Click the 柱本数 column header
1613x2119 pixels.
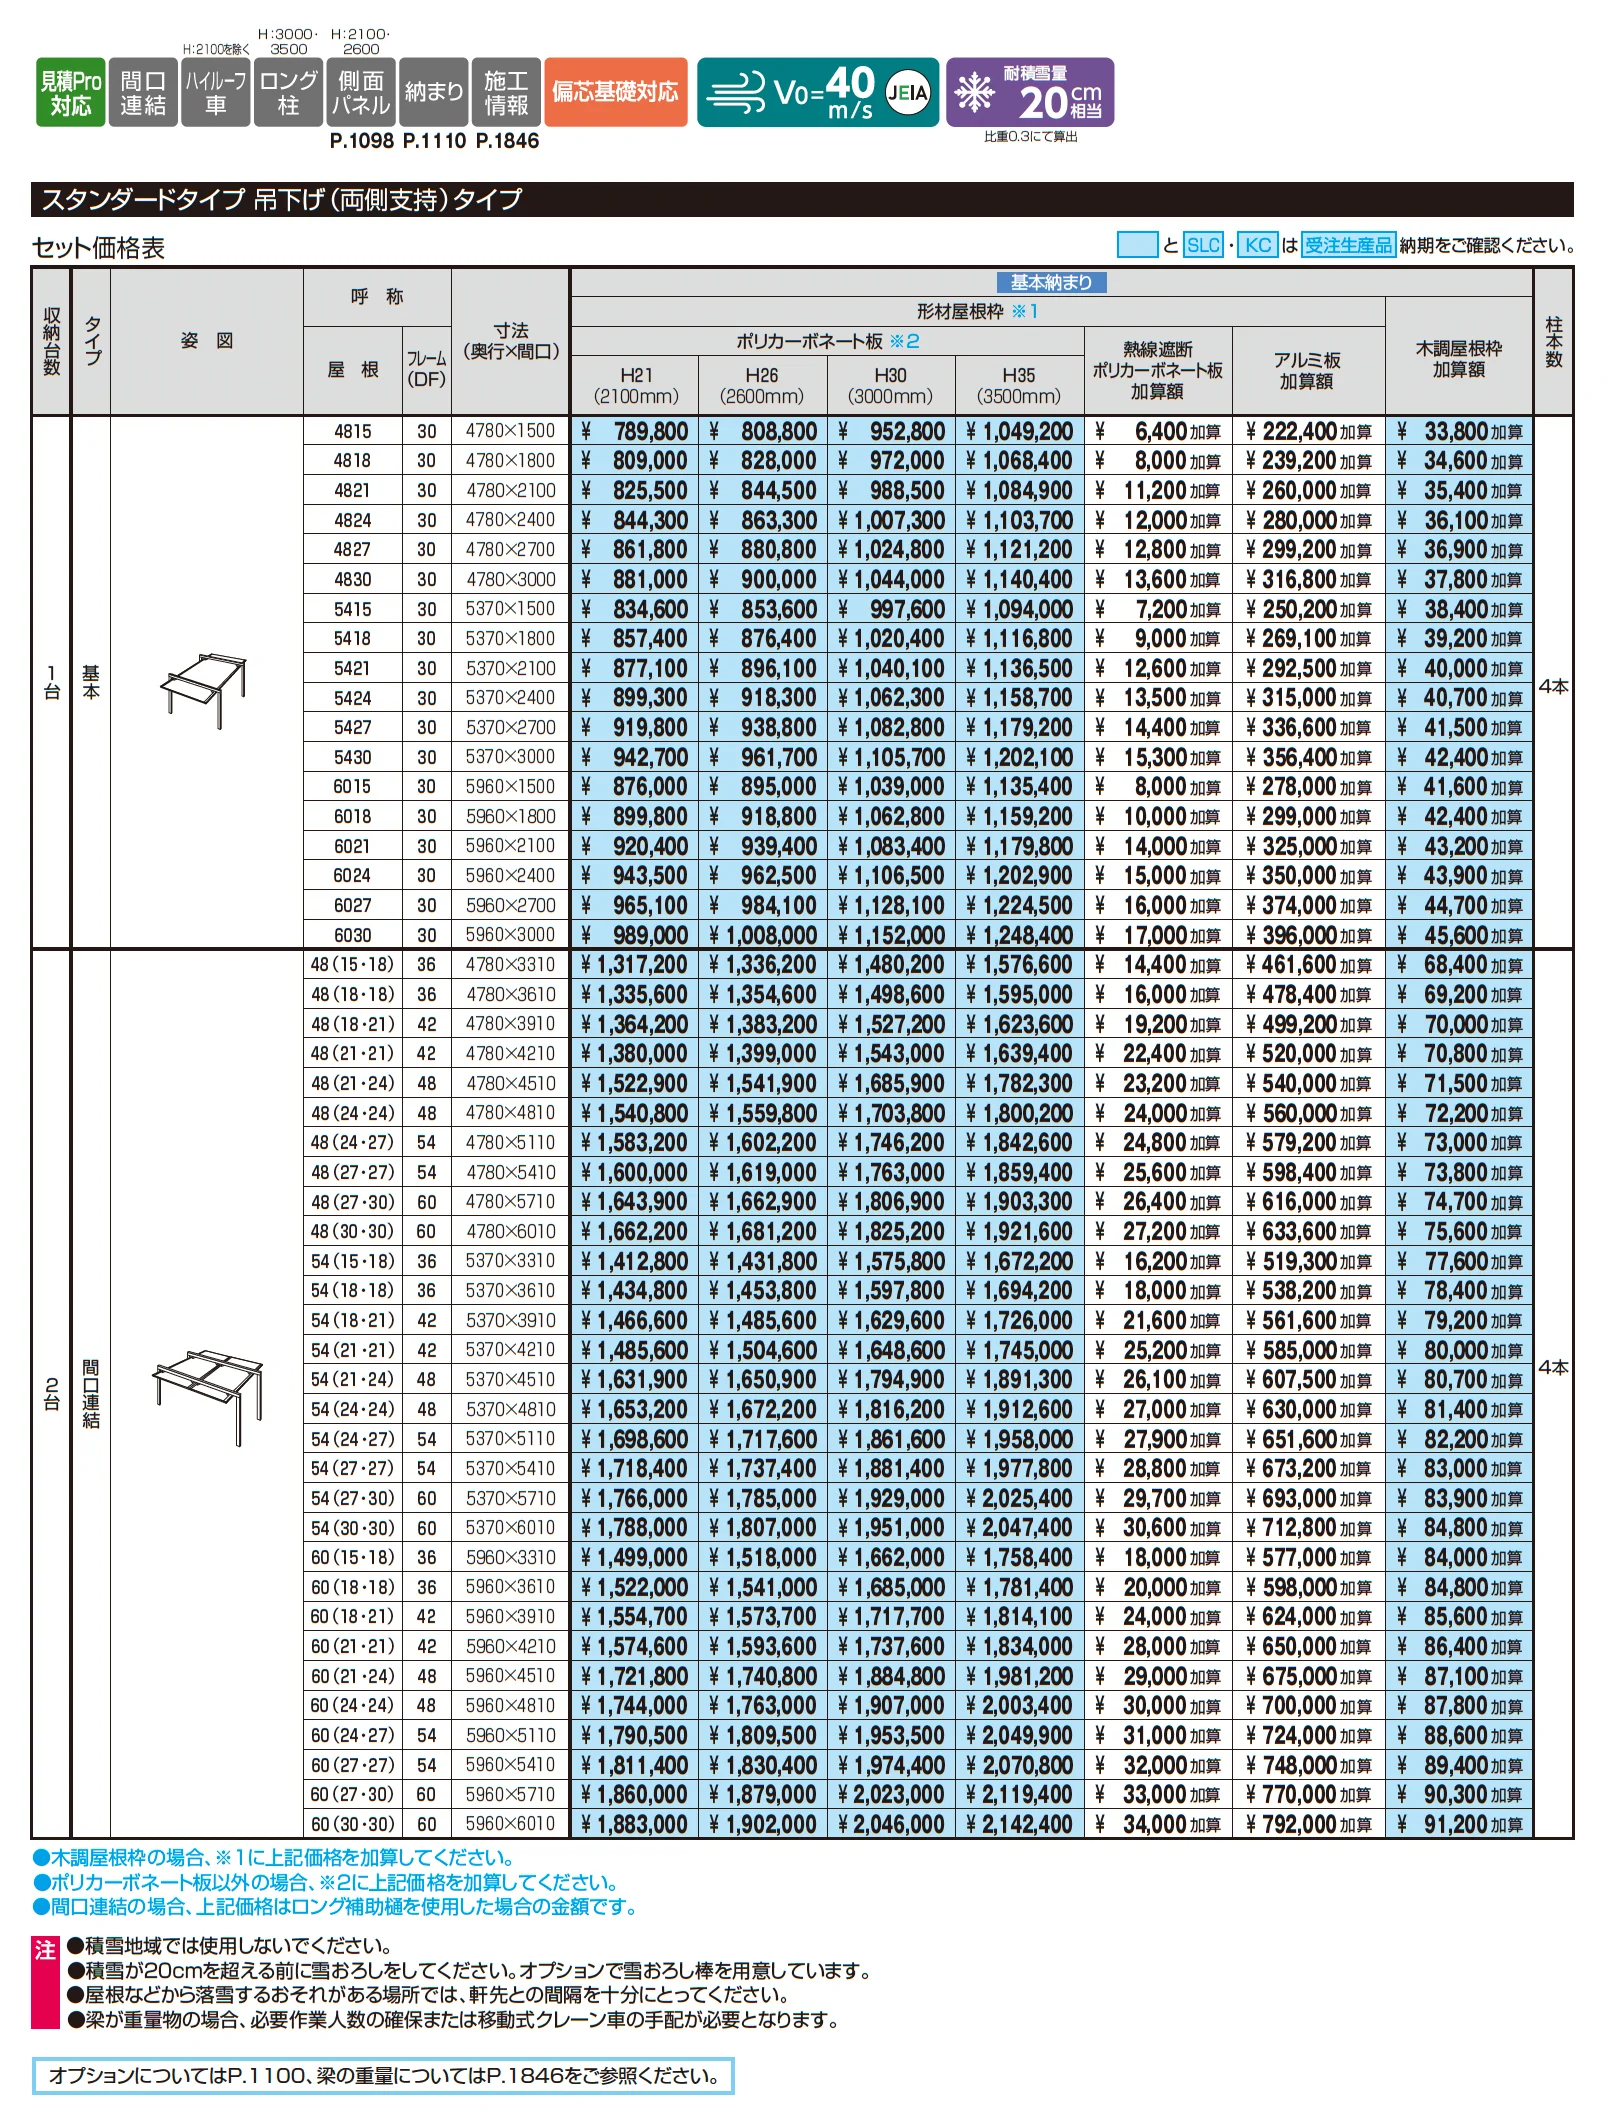click(x=1554, y=342)
